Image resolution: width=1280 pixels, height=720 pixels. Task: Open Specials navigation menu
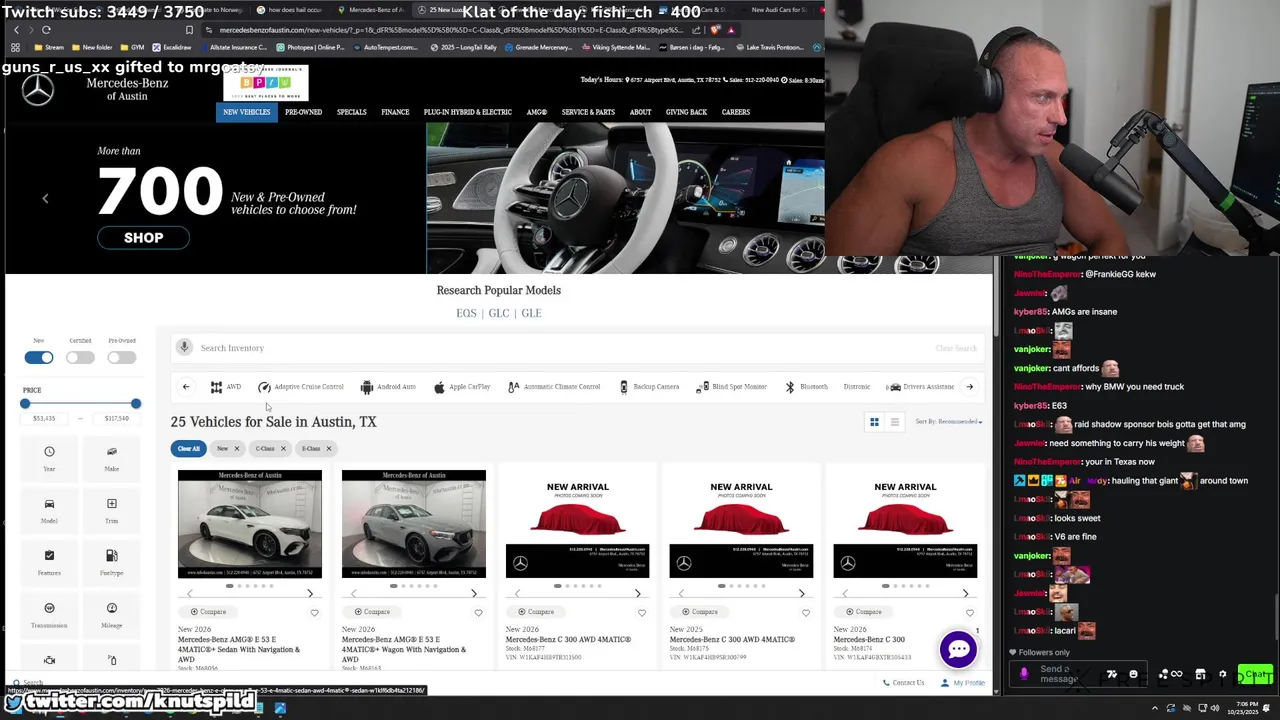[x=351, y=112]
